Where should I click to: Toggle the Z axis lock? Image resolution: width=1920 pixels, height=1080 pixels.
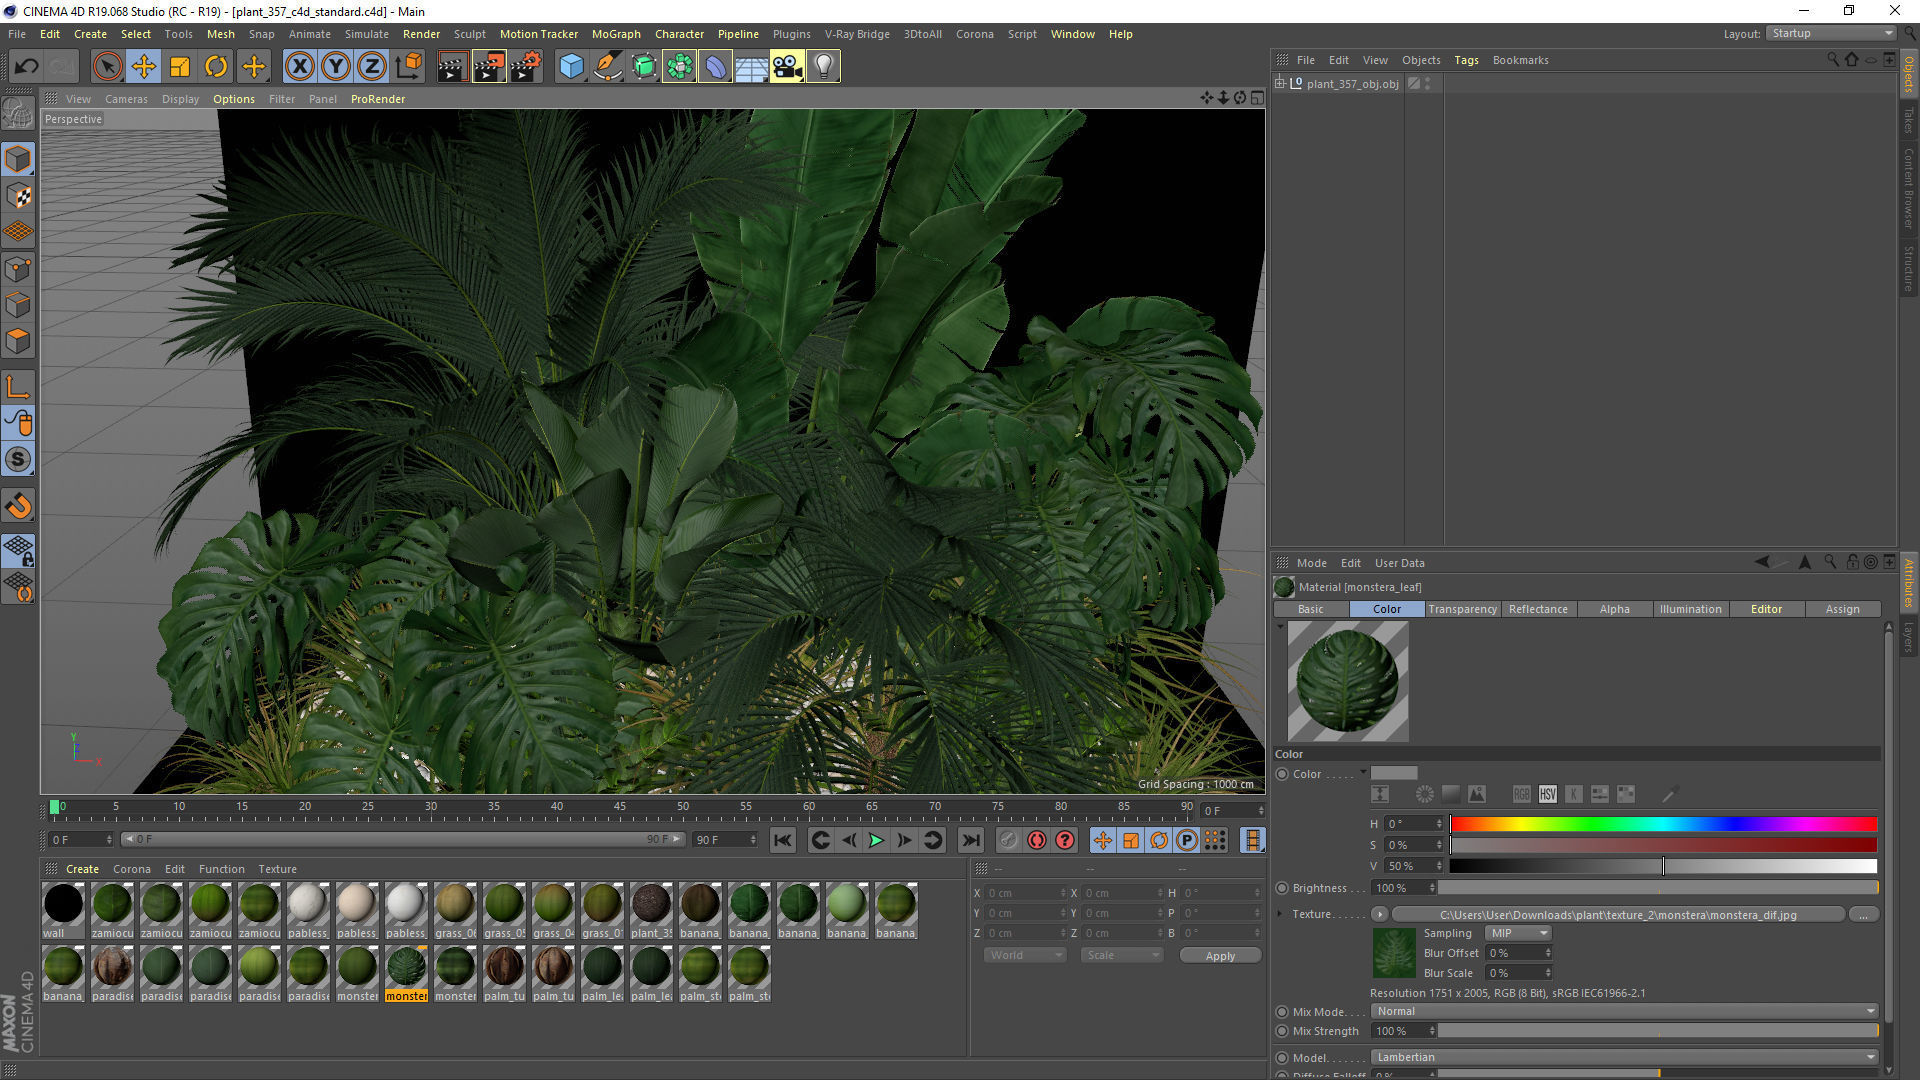[x=372, y=67]
